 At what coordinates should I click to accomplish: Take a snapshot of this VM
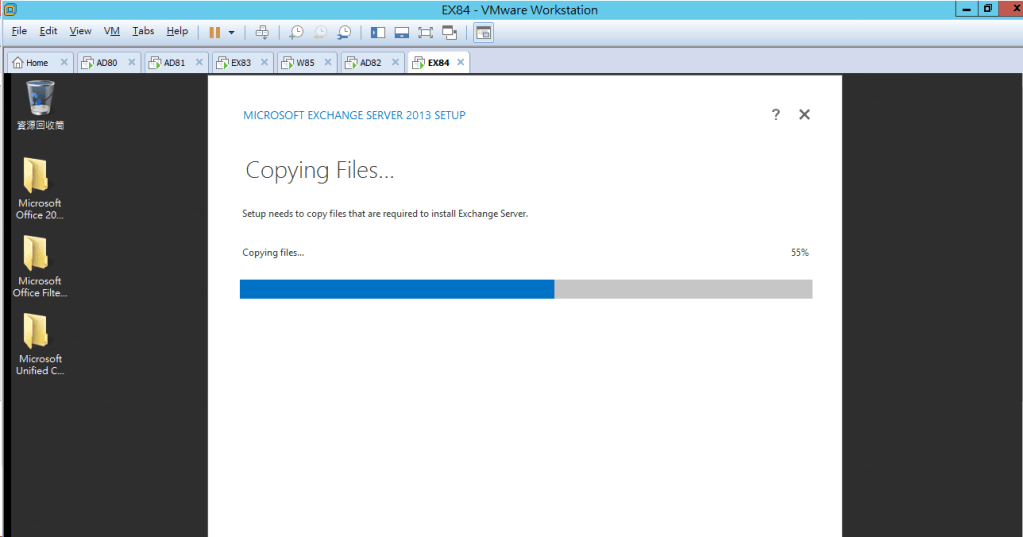[296, 32]
